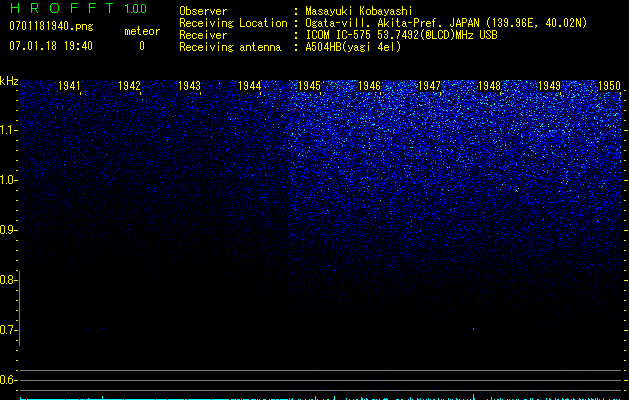Select the A504HB(yagi 4el) antenna text
The height and width of the screenshot is (400, 629).
click(x=353, y=47)
